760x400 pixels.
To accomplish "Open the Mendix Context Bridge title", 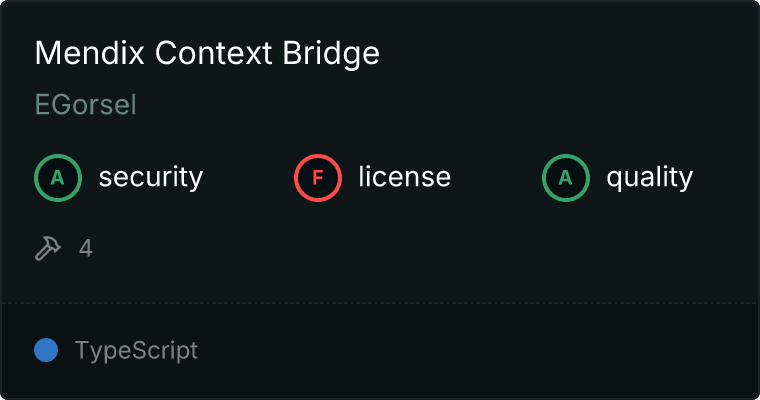I will coord(207,53).
